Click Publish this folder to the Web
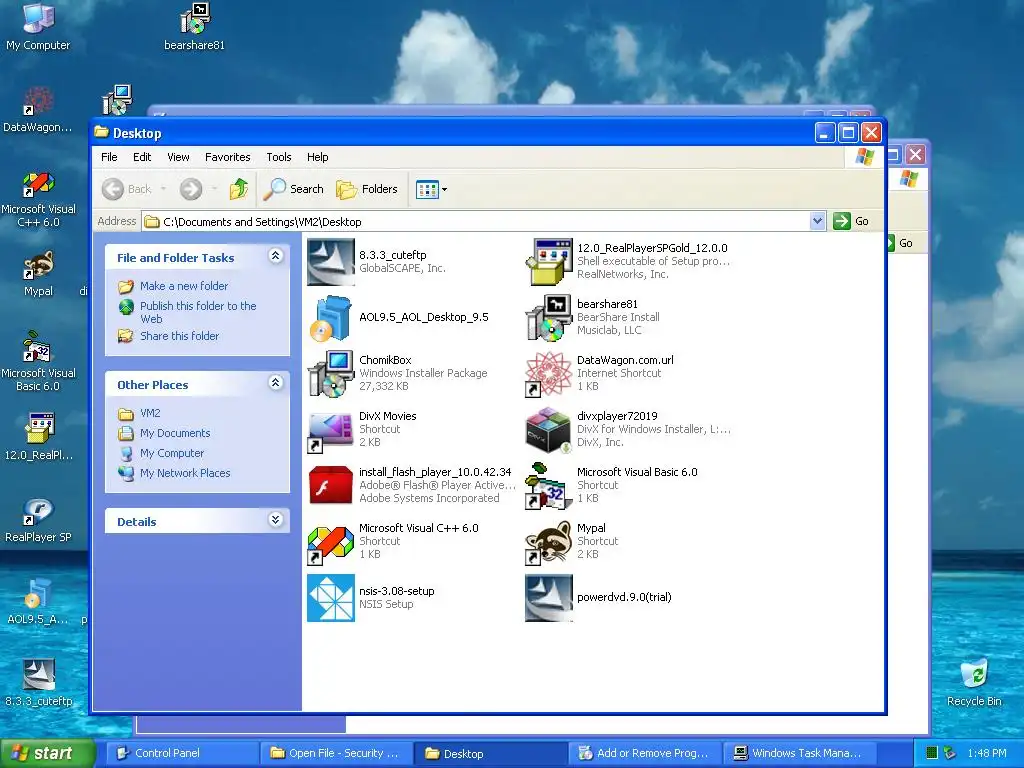1024x768 pixels. click(x=198, y=312)
